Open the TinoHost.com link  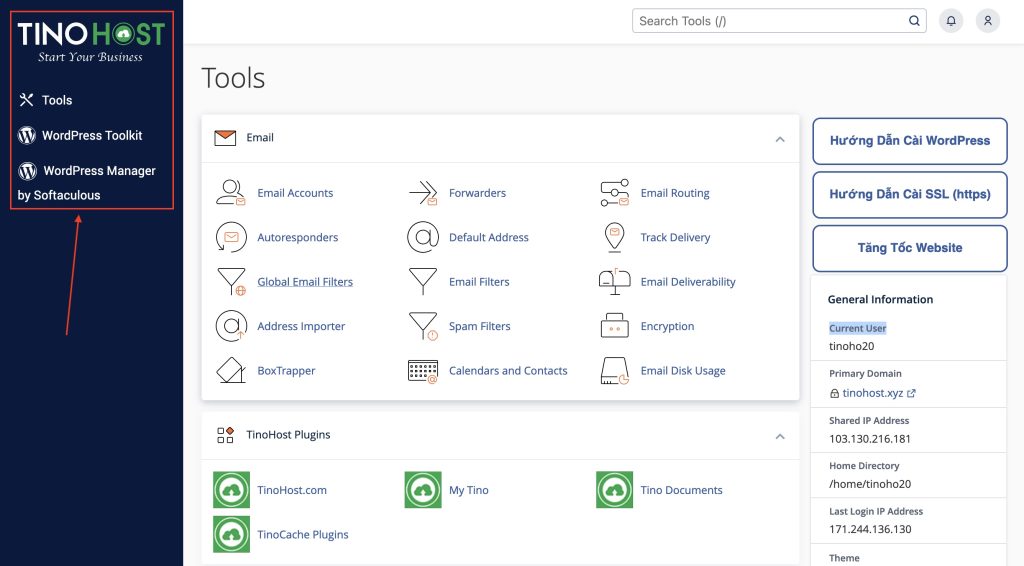[x=292, y=490]
